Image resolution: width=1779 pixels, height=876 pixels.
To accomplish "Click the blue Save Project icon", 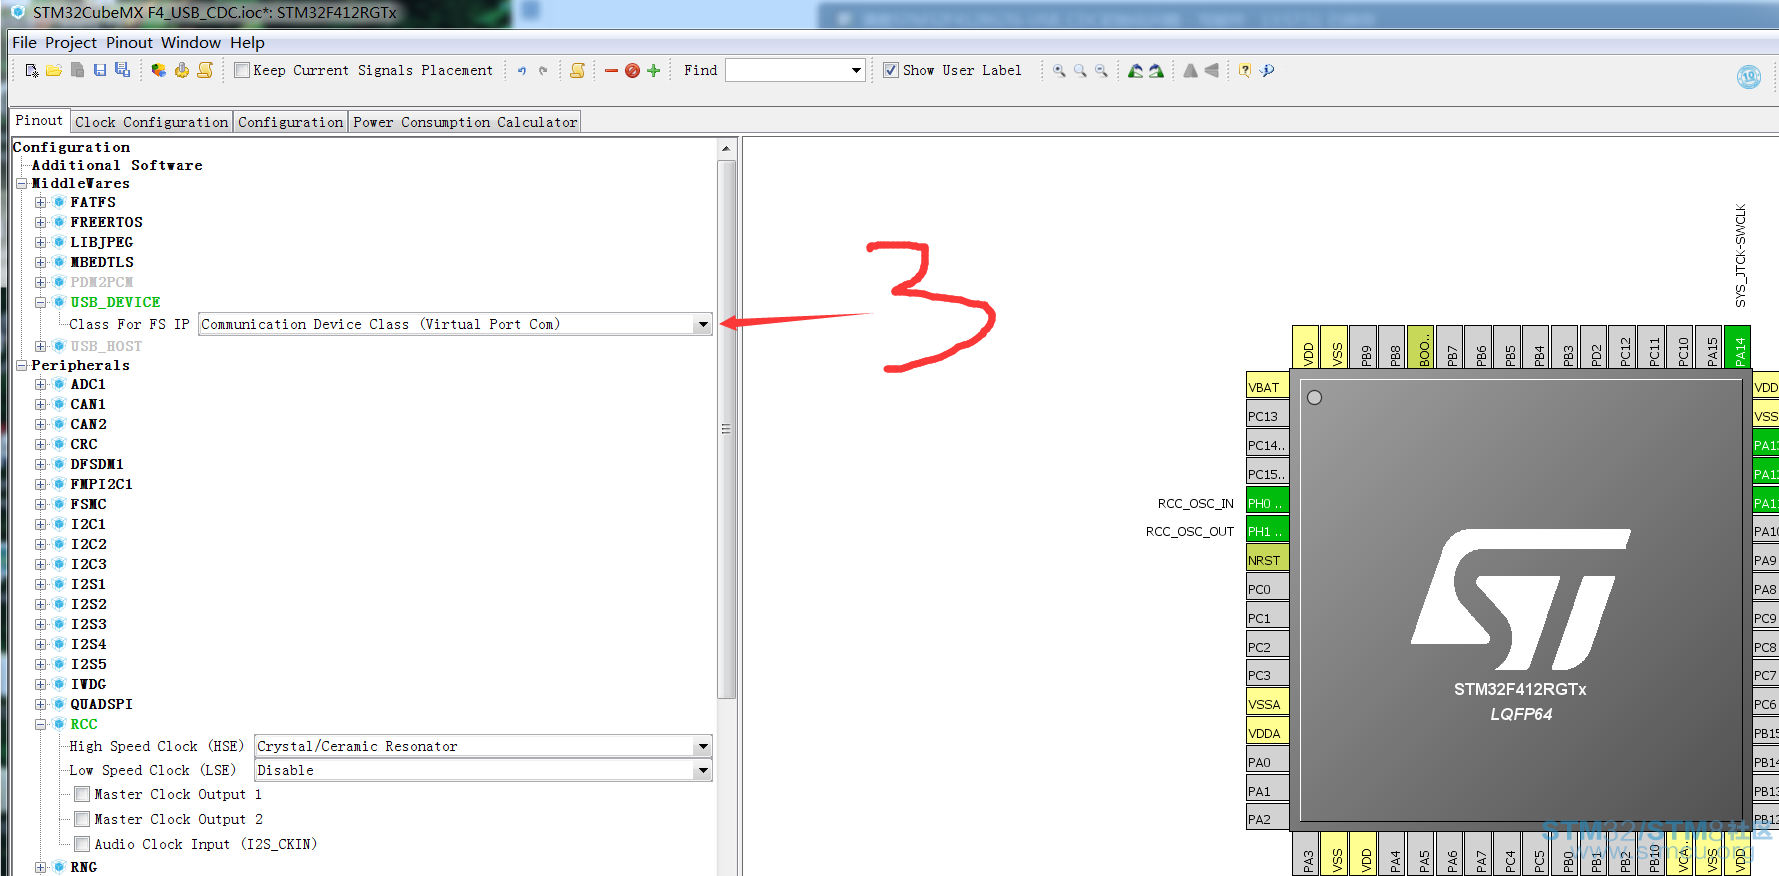I will click(100, 70).
